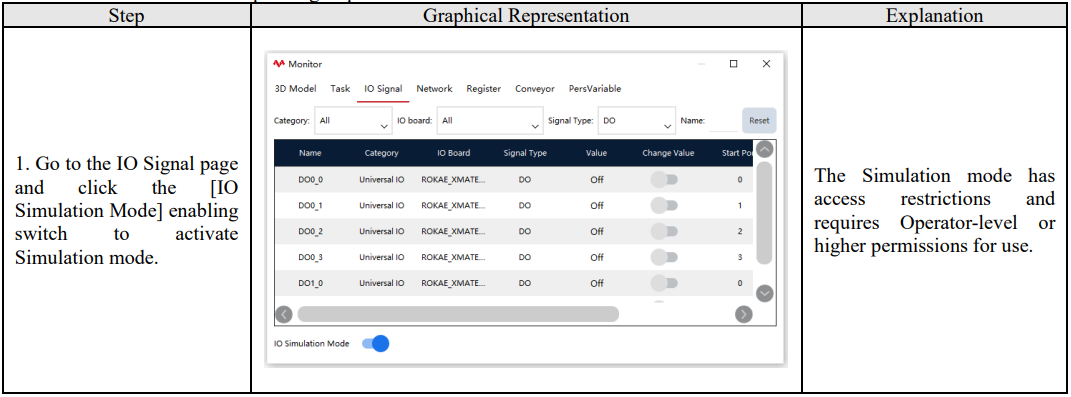This screenshot has width=1071, height=397.
Task: Open the Category dropdown
Action: pyautogui.click(x=354, y=120)
